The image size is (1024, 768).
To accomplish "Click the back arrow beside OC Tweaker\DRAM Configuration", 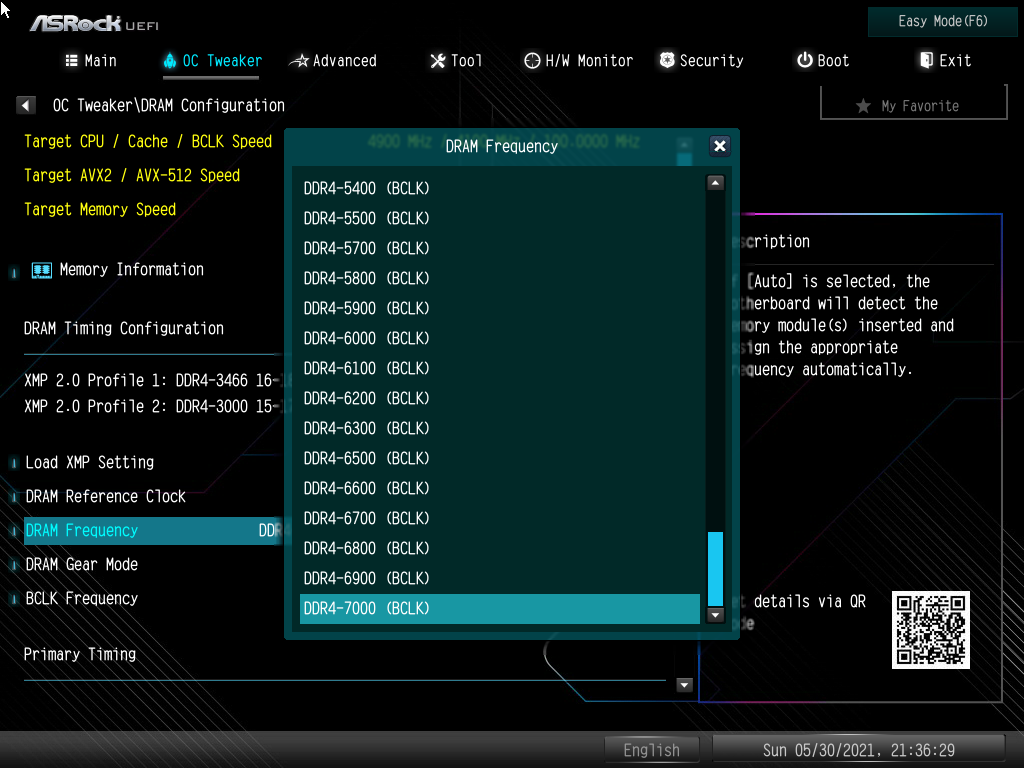I will pos(27,105).
